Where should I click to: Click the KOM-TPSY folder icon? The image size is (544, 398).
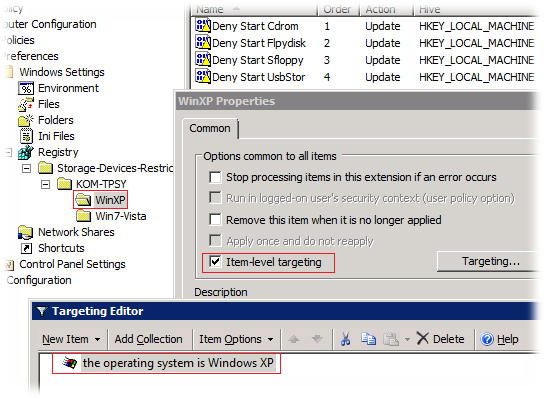[65, 184]
